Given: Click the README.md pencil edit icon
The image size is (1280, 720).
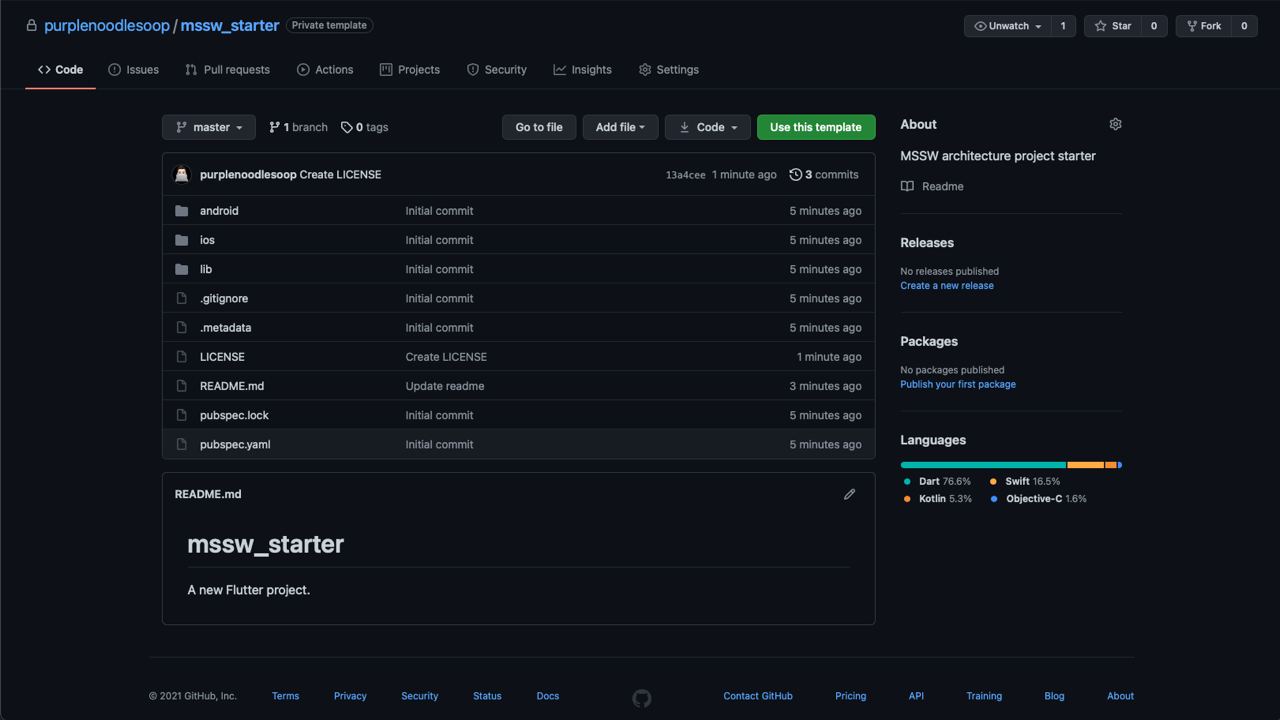Looking at the screenshot, I should click(x=849, y=494).
